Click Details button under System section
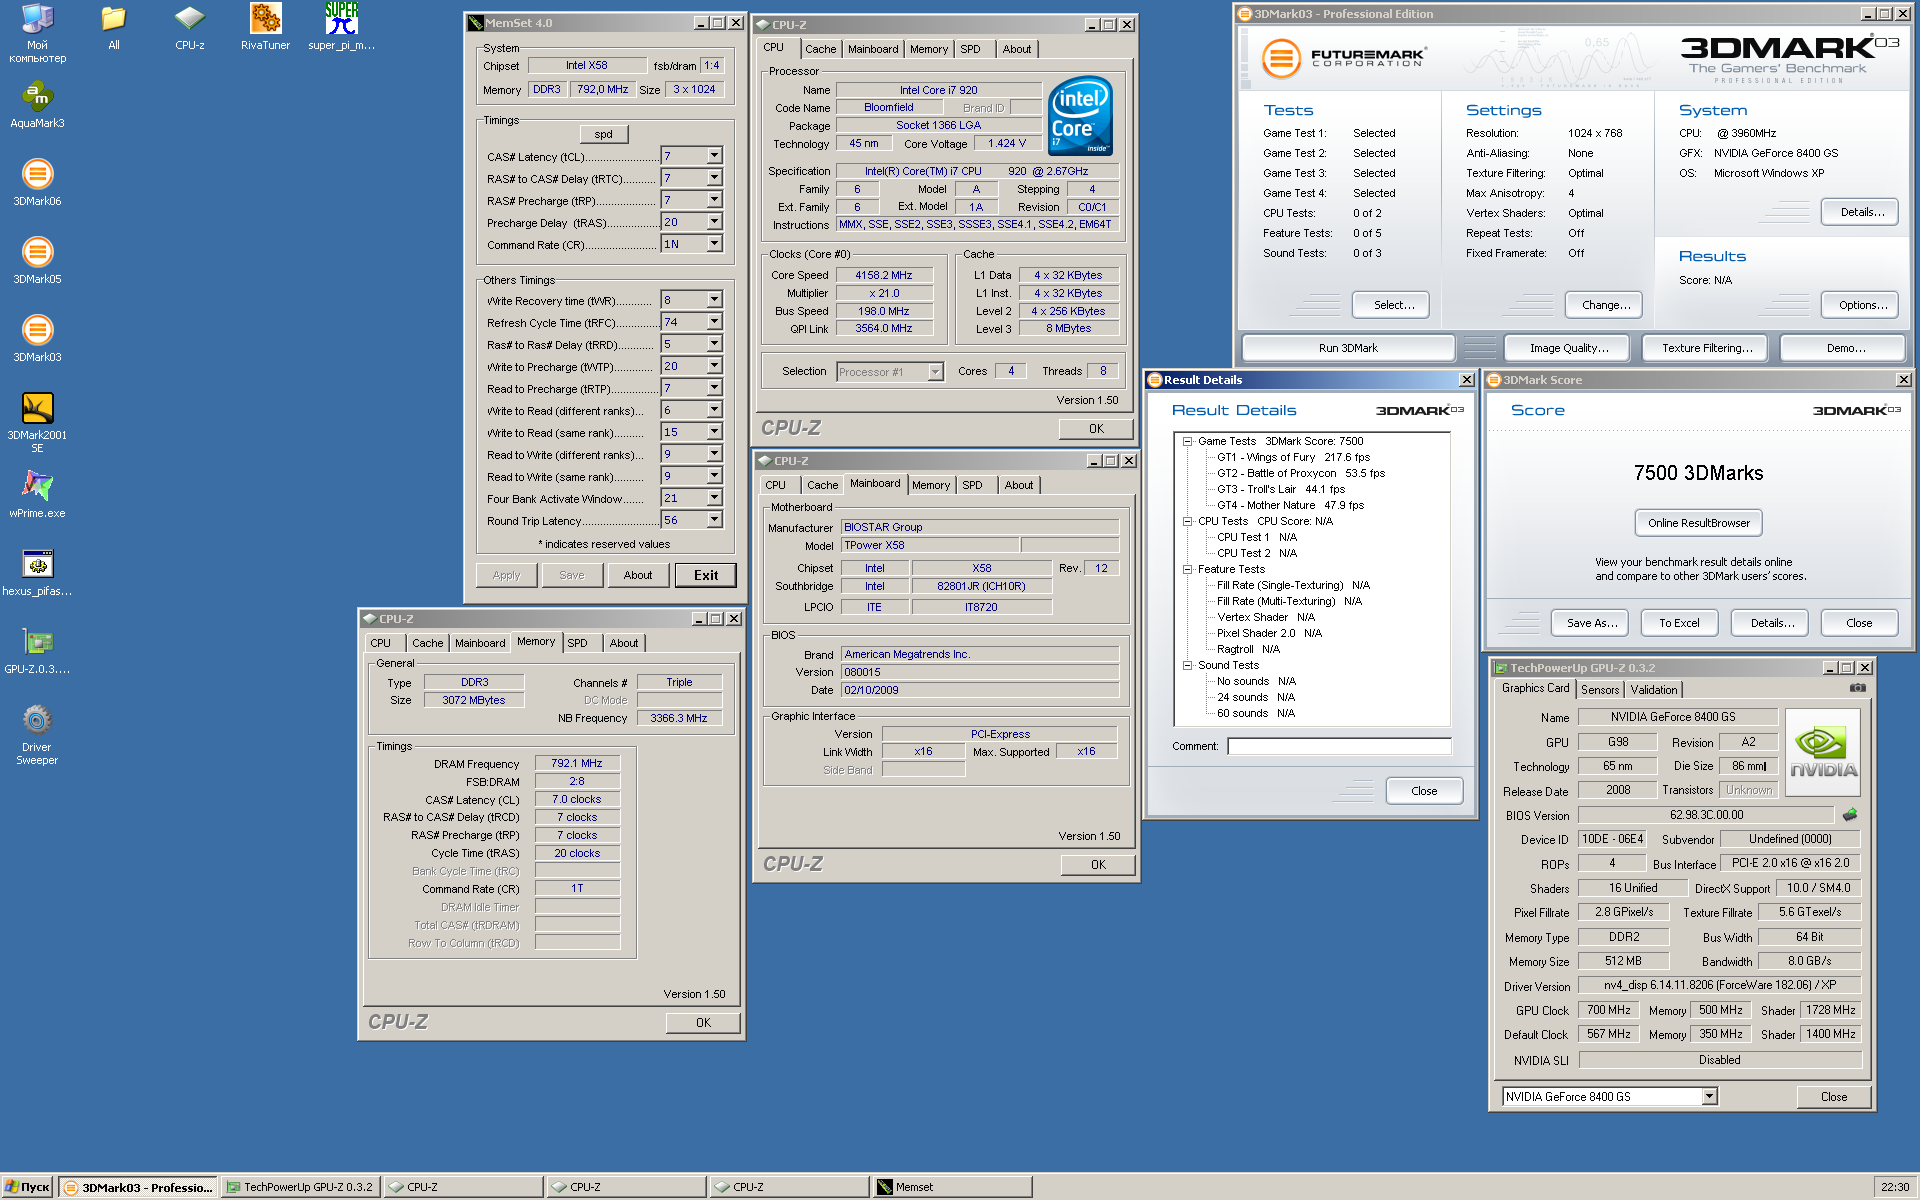Image resolution: width=1920 pixels, height=1200 pixels. click(1860, 212)
